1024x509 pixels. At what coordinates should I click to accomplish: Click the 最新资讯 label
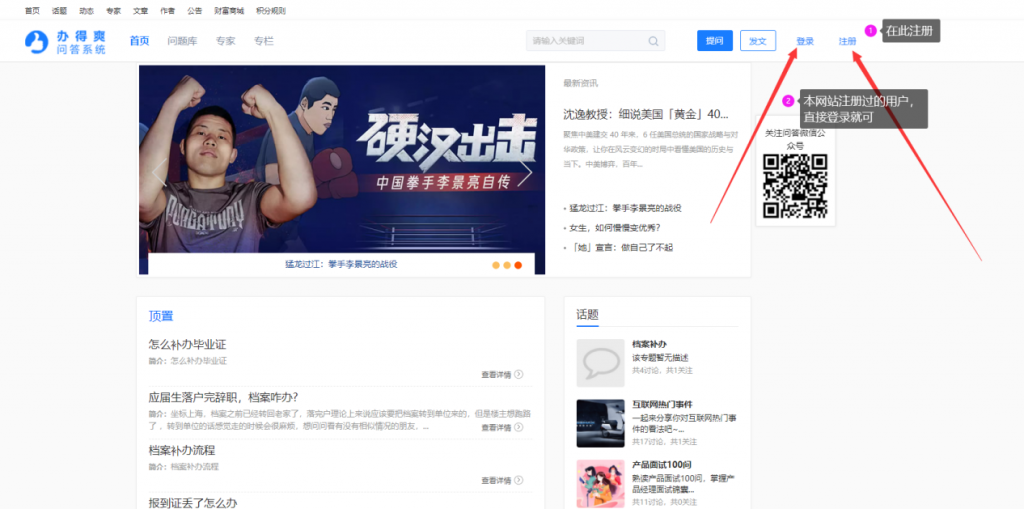pyautogui.click(x=580, y=83)
